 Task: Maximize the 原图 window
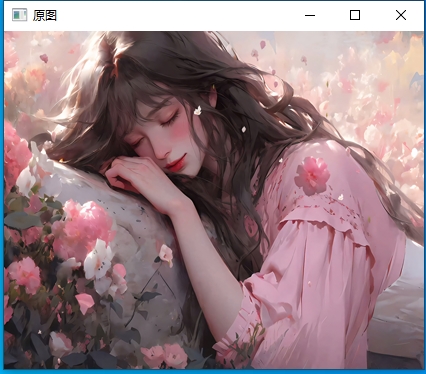355,15
